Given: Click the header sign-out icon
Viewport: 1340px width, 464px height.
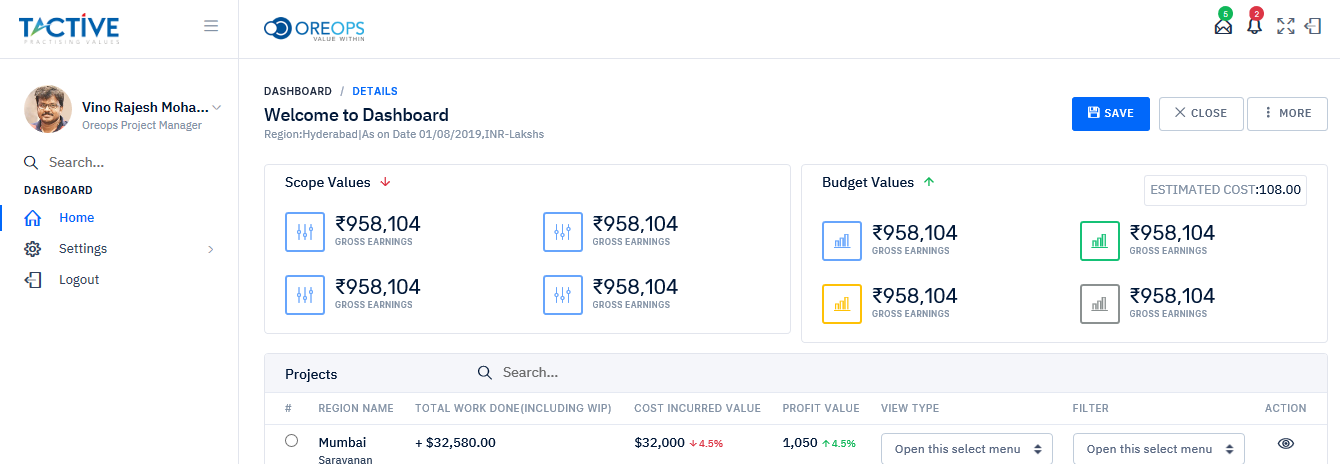Looking at the screenshot, I should (1314, 27).
